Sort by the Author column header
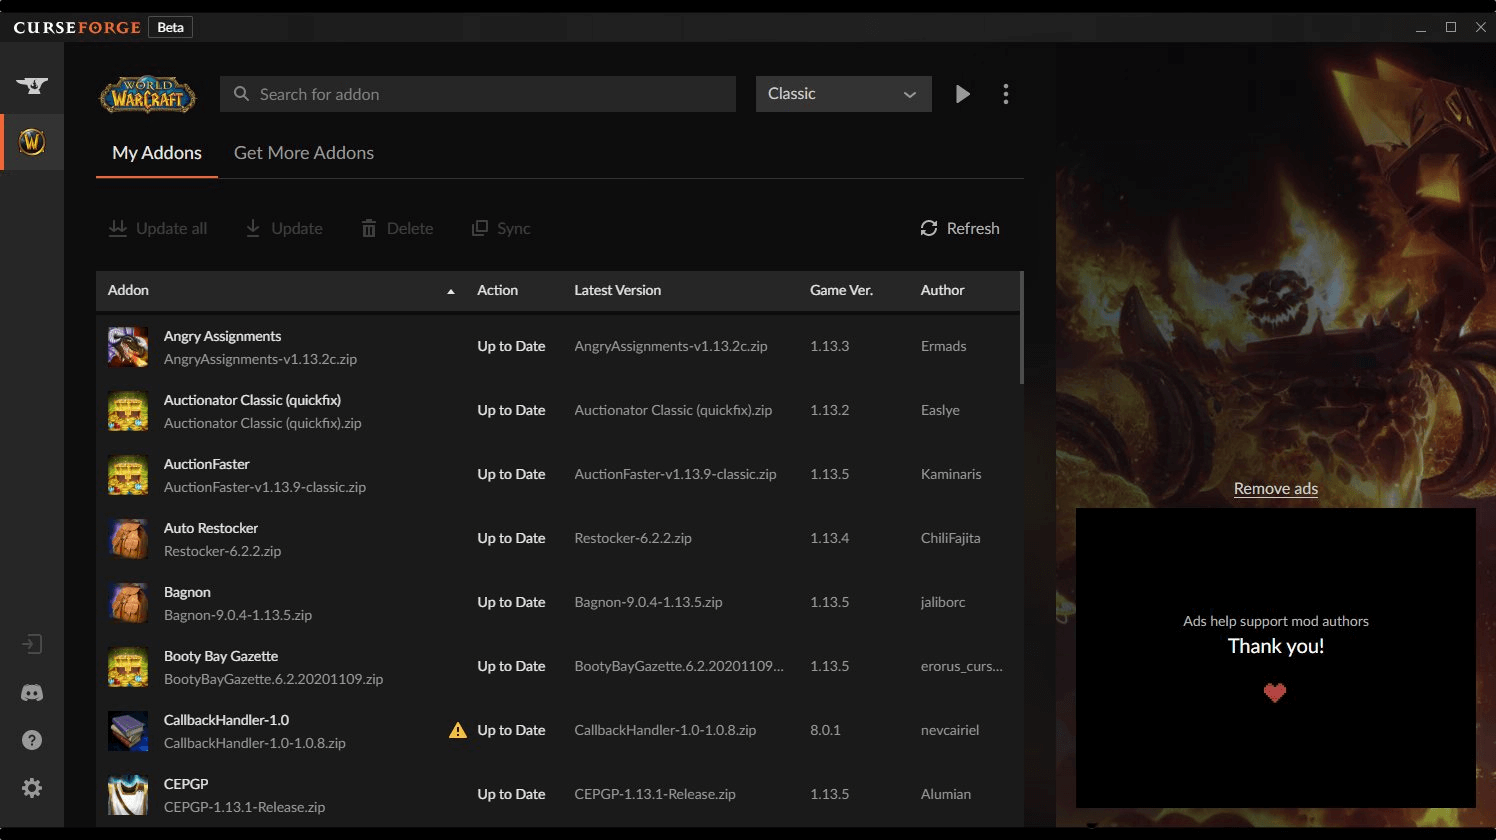The height and width of the screenshot is (840, 1496). 942,290
